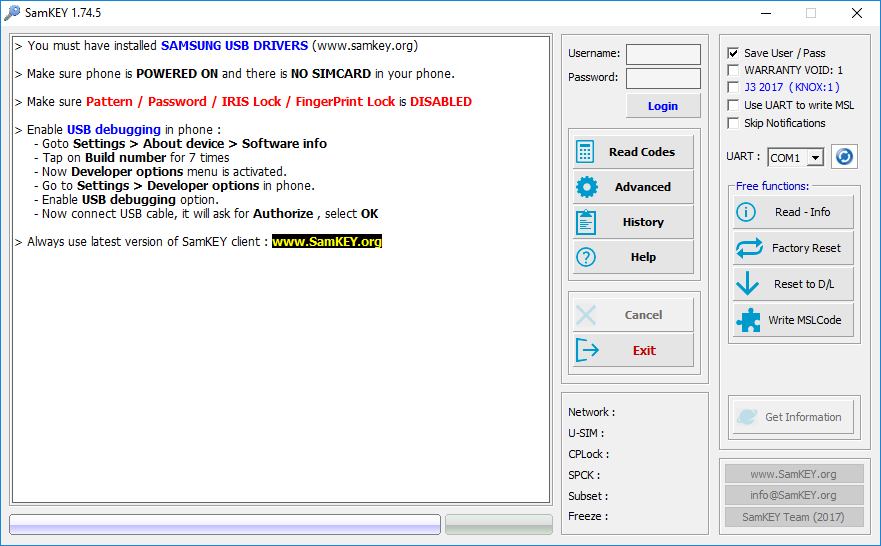This screenshot has width=881, height=546.
Task: Open the www.SamKEY.org button
Action: tap(794, 474)
